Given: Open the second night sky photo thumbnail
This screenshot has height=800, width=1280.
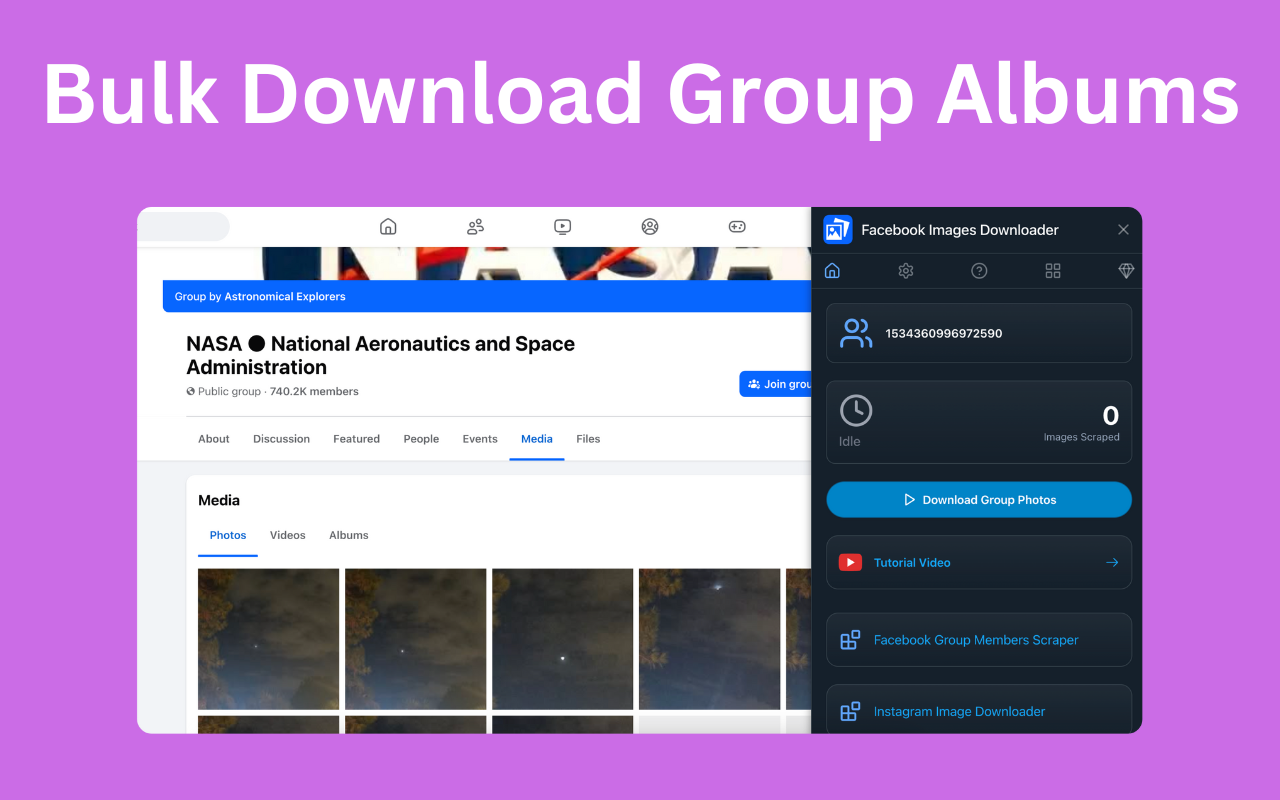Looking at the screenshot, I should click(415, 639).
